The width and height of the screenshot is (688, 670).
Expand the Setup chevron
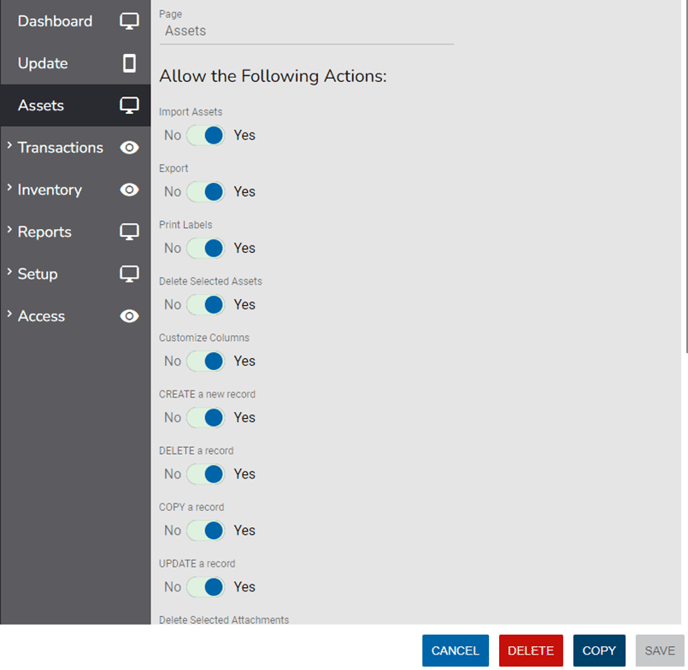[x=9, y=272]
